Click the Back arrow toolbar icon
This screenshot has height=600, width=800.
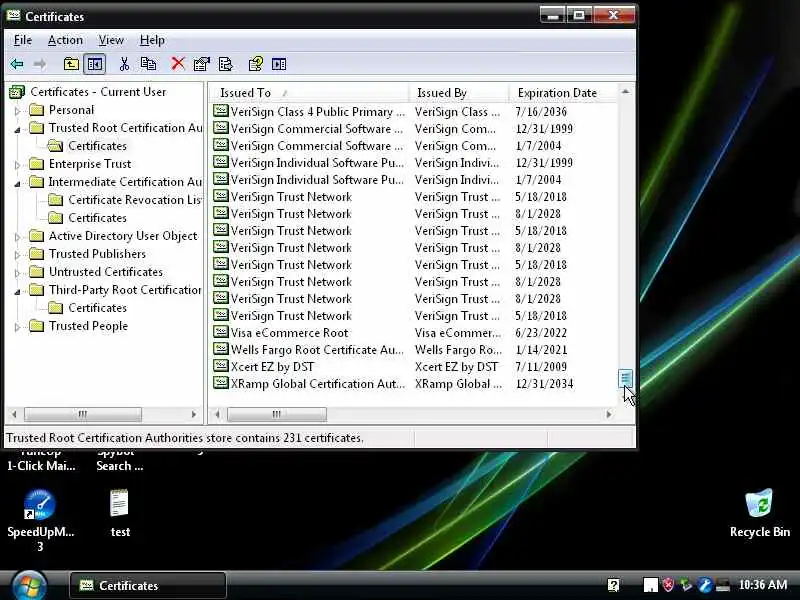pyautogui.click(x=17, y=64)
